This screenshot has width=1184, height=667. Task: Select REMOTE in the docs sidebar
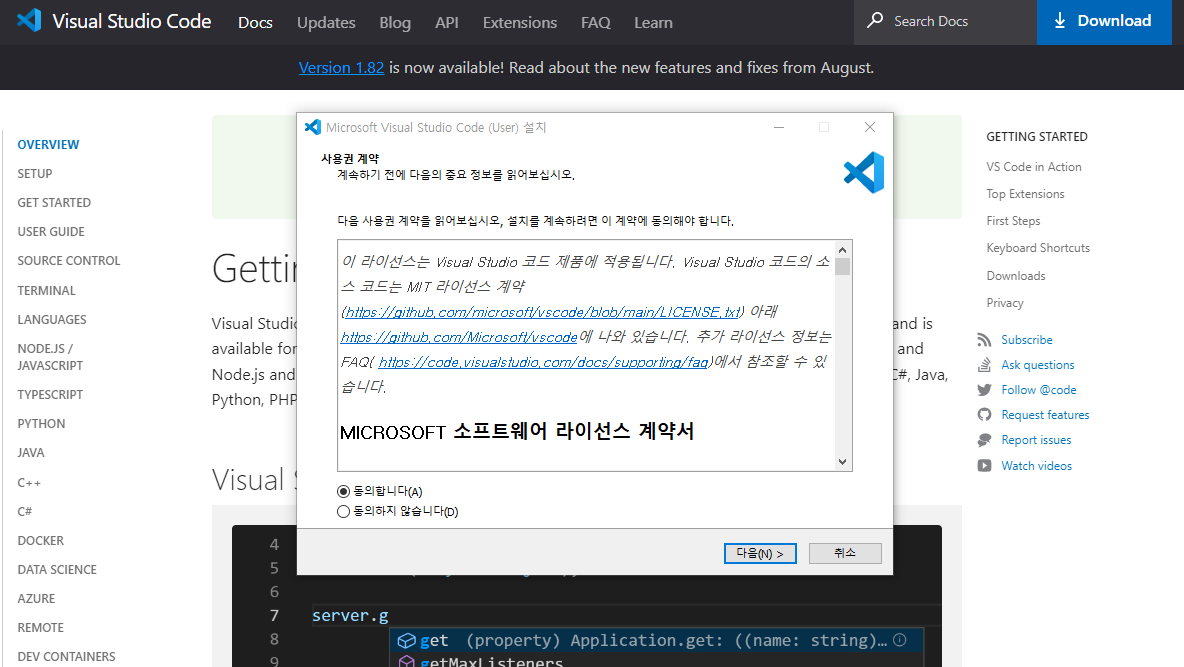41,628
